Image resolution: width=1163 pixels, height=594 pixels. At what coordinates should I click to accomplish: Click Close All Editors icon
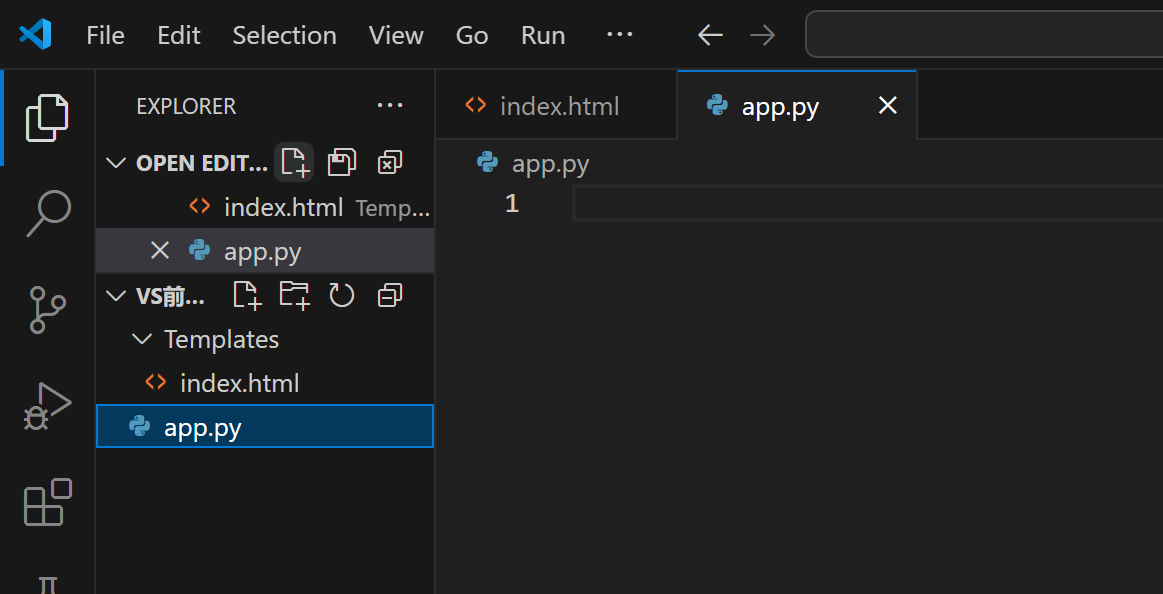point(389,162)
